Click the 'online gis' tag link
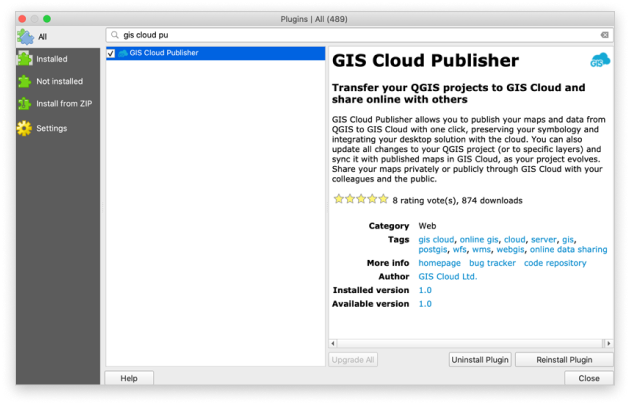This screenshot has height=405, width=630. (479, 240)
